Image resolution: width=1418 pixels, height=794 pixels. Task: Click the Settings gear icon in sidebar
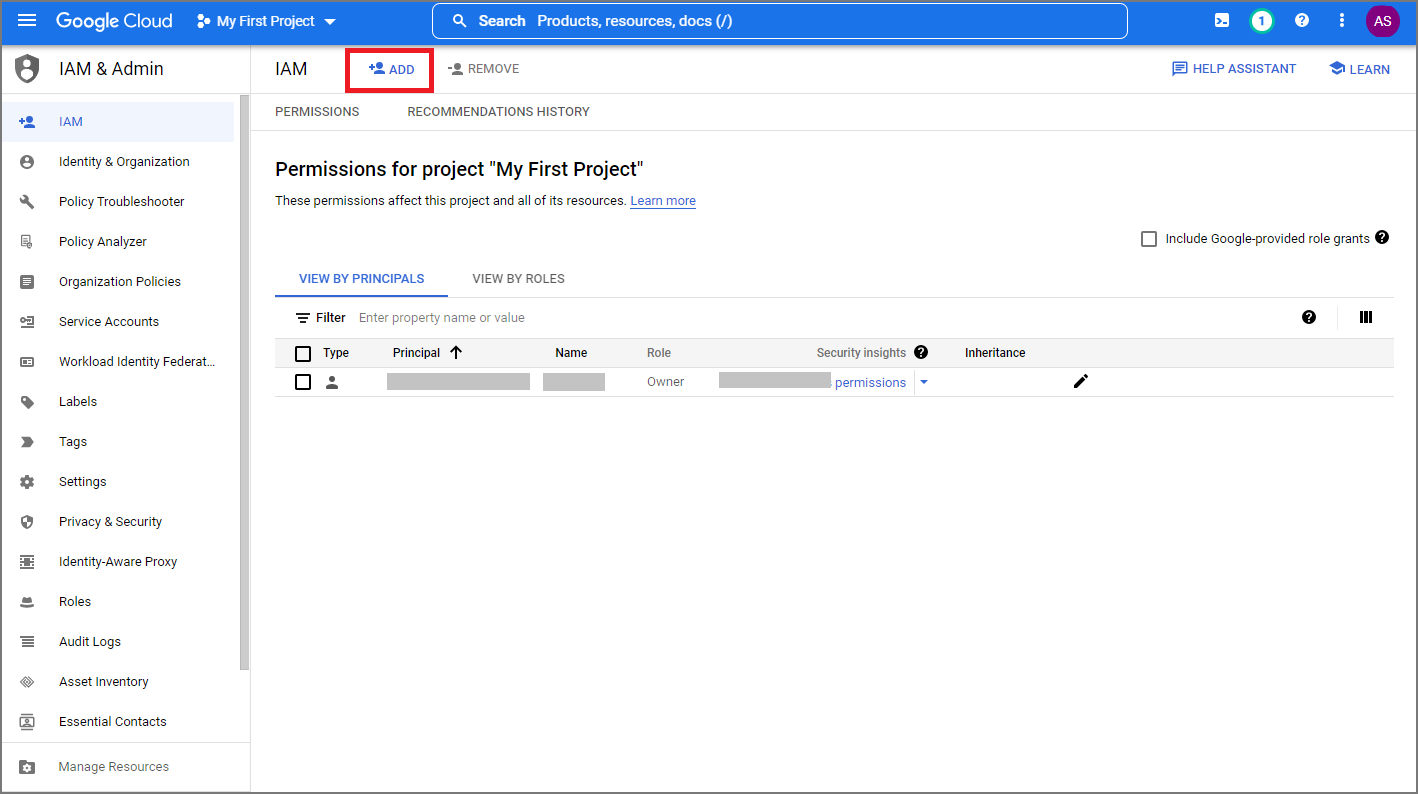point(27,482)
